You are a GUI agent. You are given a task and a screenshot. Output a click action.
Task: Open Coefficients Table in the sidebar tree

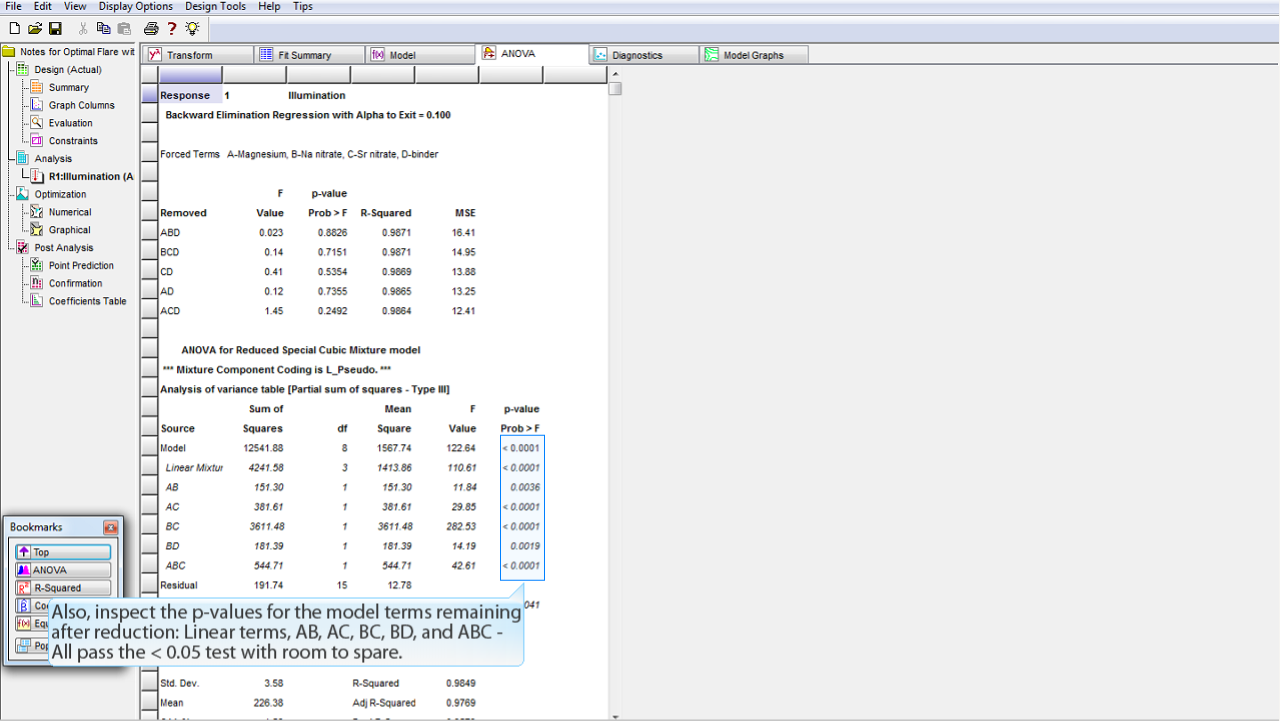click(87, 301)
